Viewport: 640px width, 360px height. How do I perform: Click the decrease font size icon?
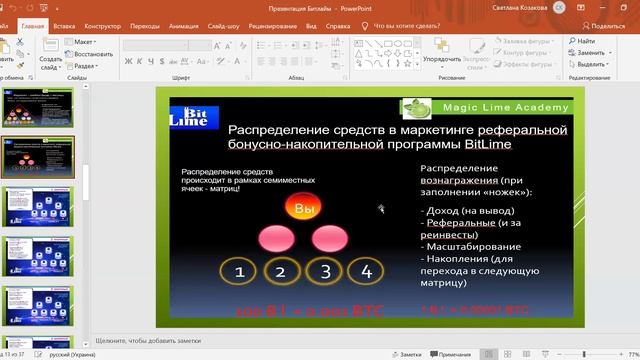[x=228, y=46]
